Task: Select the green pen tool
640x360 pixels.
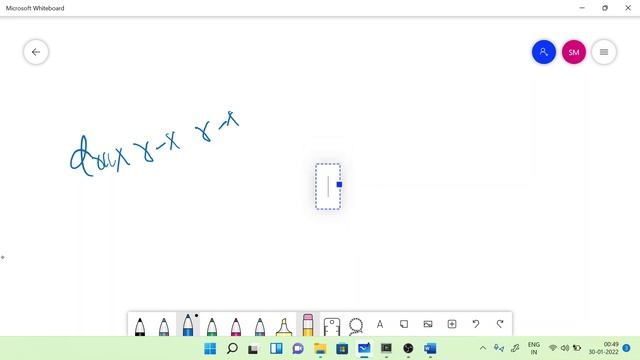Action: point(212,326)
